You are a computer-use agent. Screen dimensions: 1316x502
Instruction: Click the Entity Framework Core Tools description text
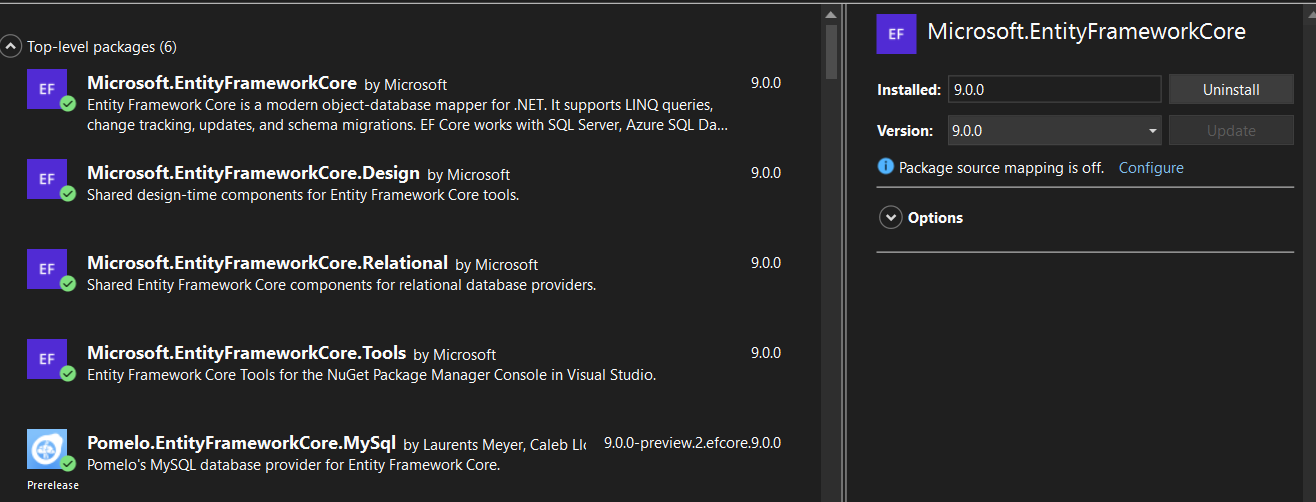click(371, 375)
